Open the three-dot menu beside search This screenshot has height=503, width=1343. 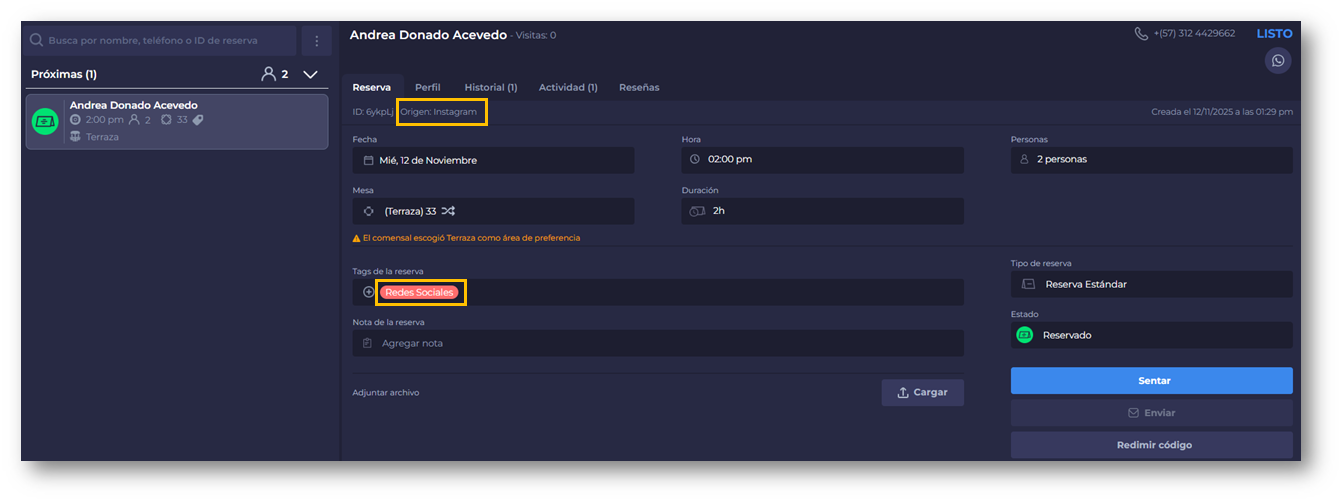coord(316,41)
